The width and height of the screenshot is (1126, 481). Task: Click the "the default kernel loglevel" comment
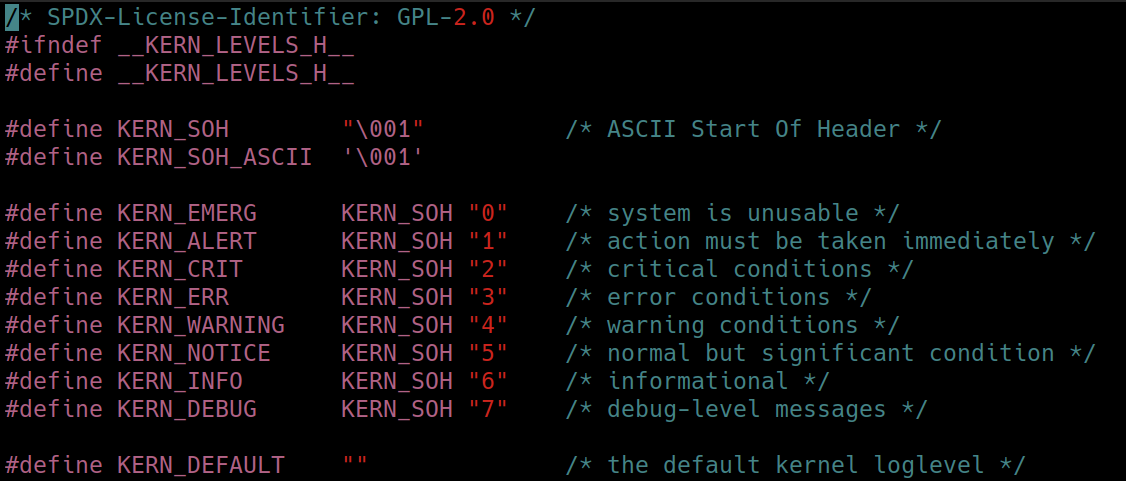[795, 466]
